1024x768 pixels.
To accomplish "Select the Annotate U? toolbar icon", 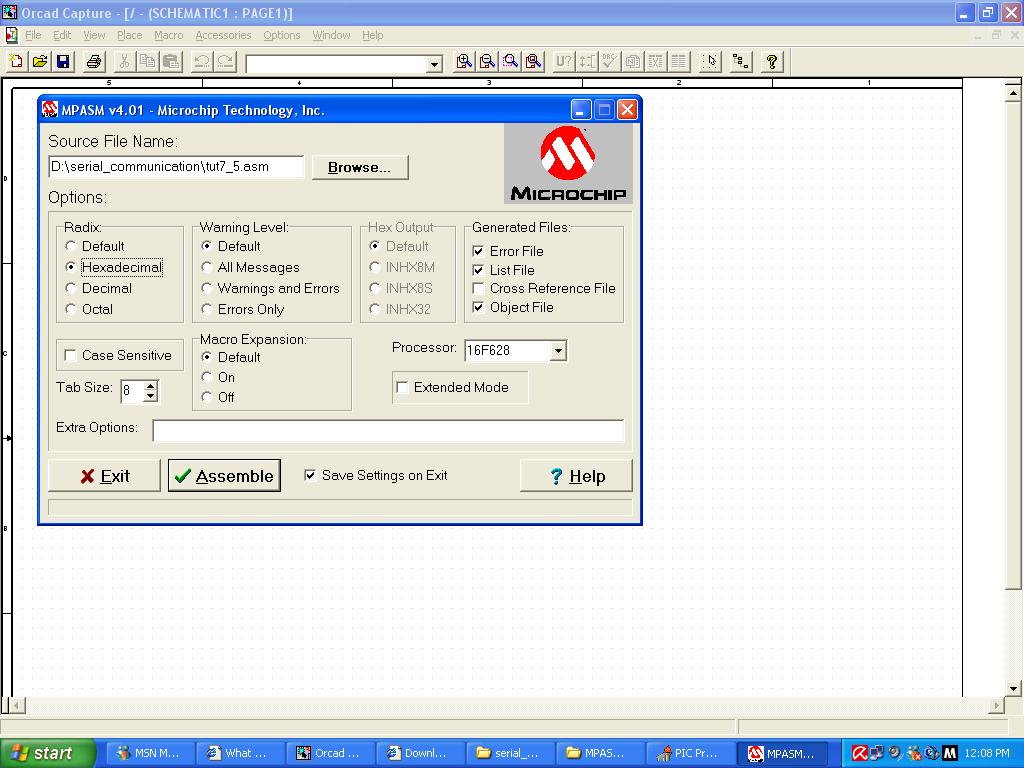I will coord(563,61).
